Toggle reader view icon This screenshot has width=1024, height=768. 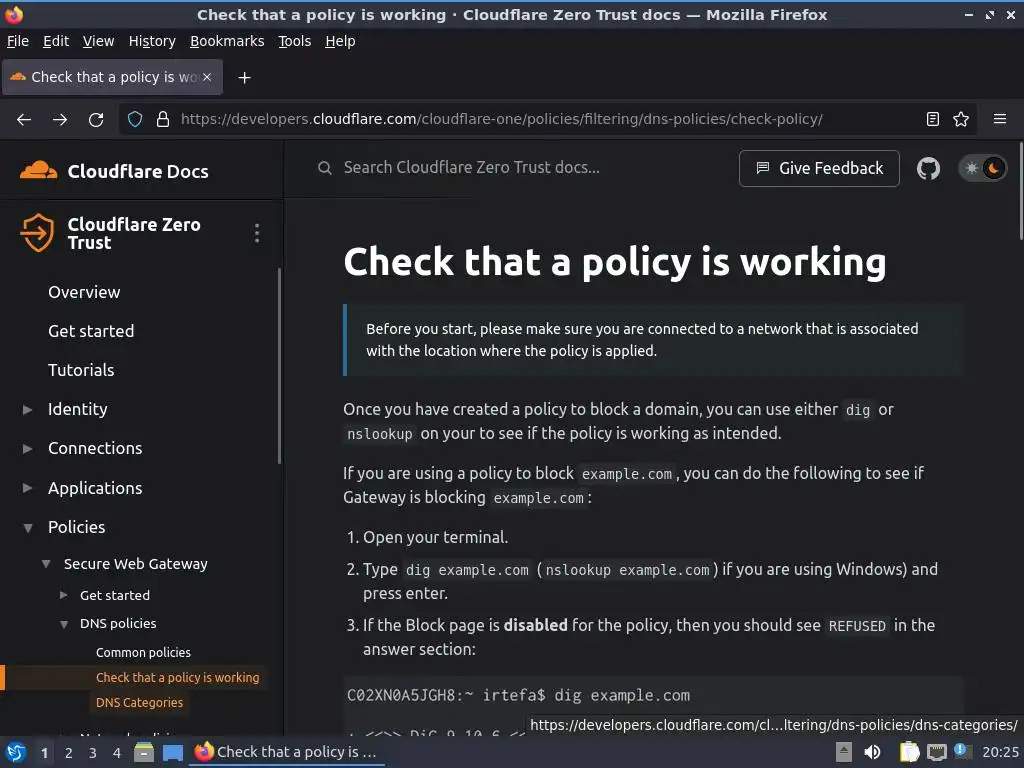click(x=933, y=119)
